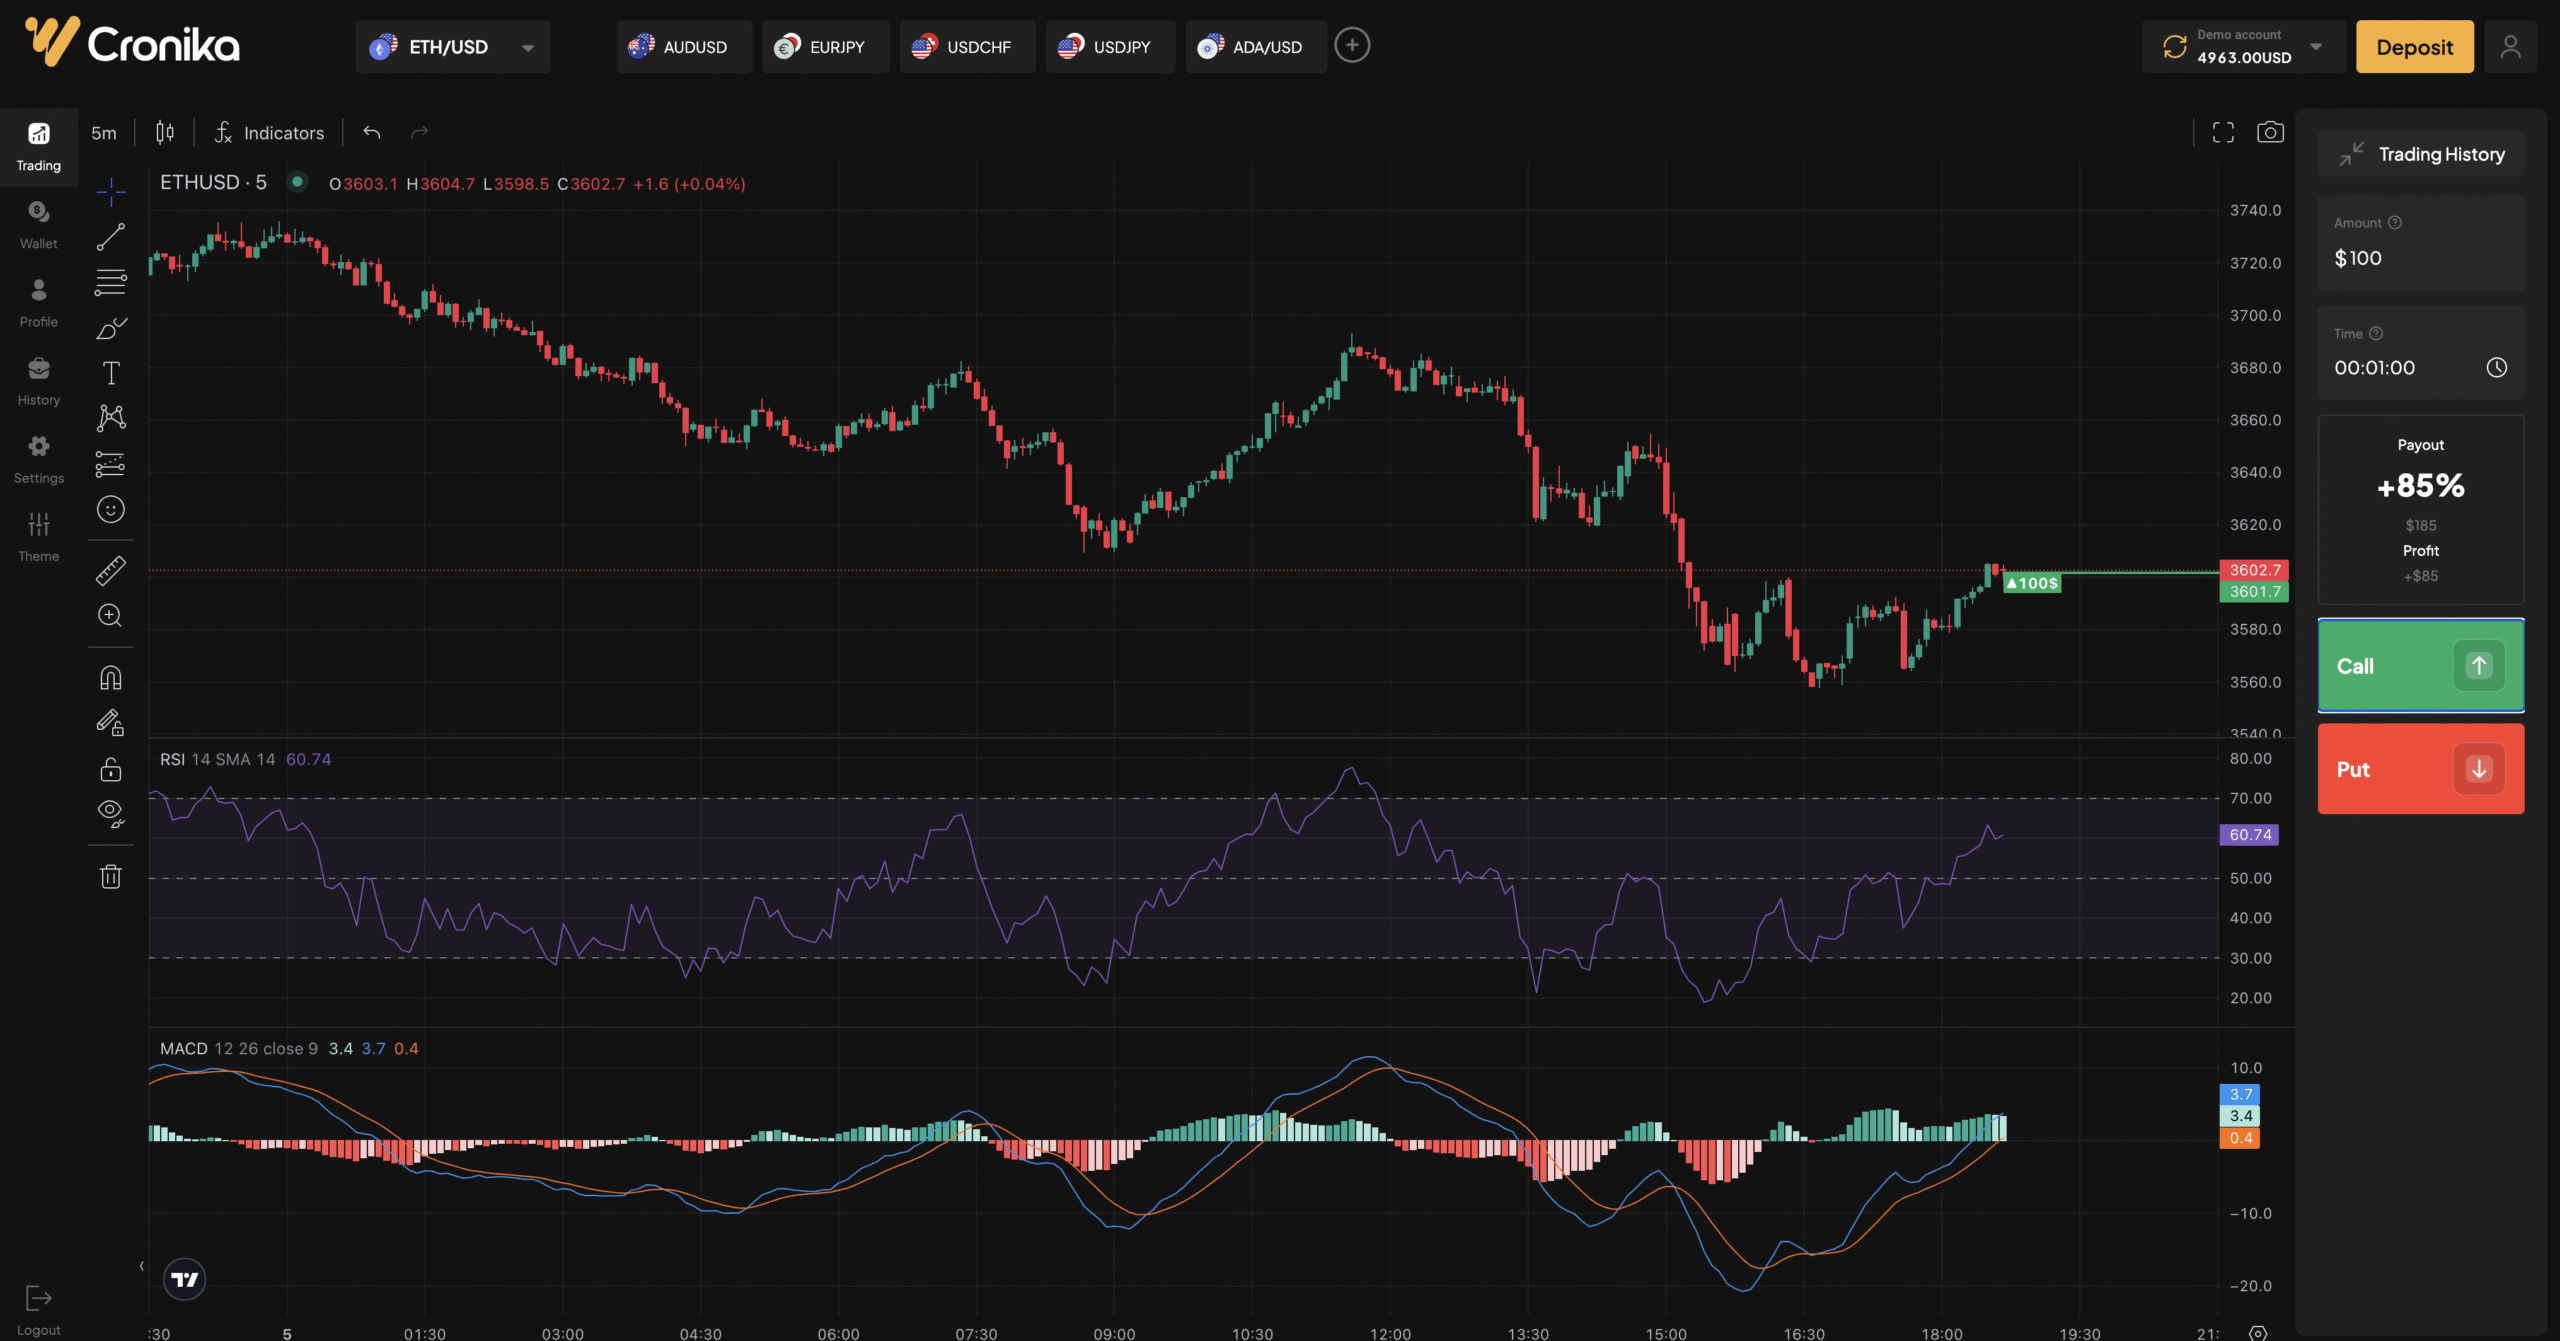
Task: Add a new asset tab with plus
Action: (1352, 45)
